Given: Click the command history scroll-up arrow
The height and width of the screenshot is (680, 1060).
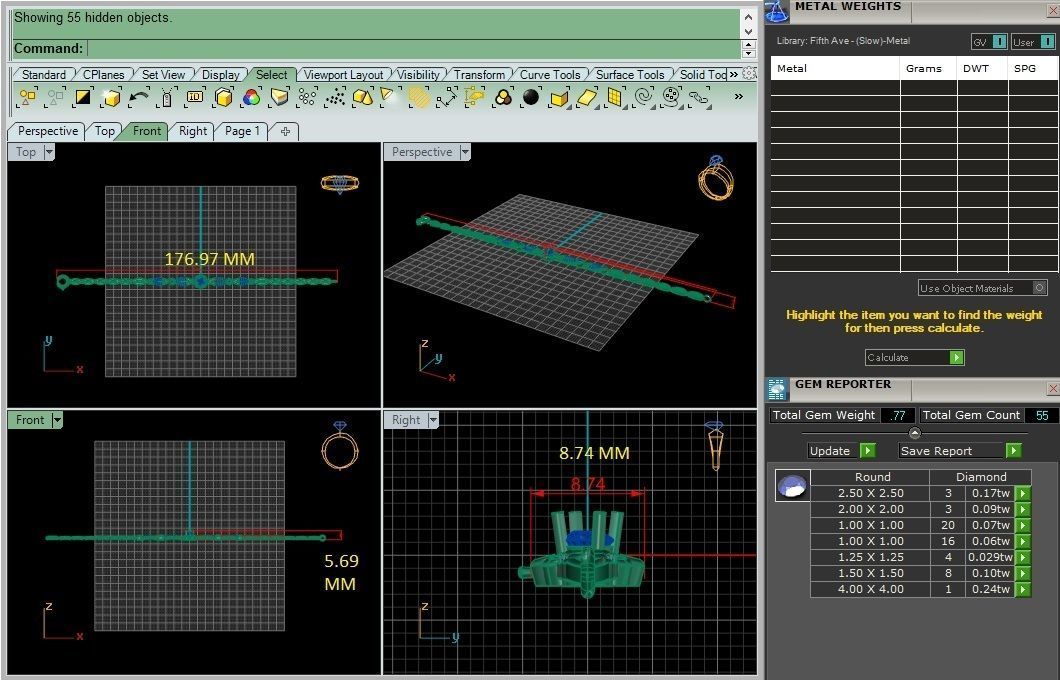Looking at the screenshot, I should click(x=748, y=17).
